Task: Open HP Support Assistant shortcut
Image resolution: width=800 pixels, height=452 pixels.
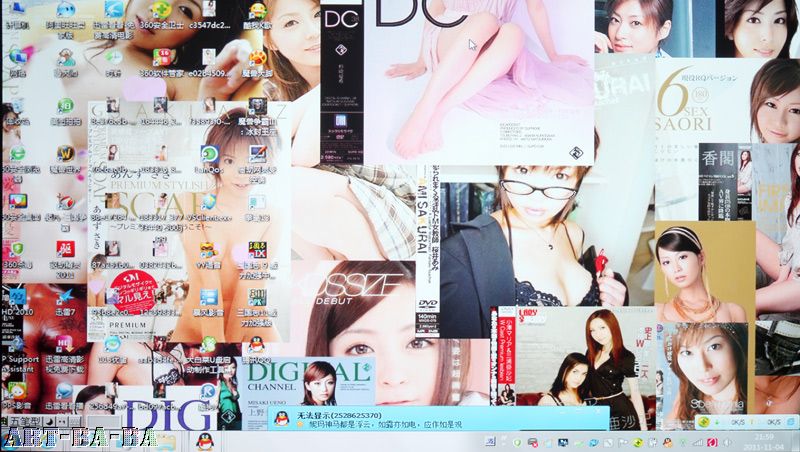Action: (18, 353)
